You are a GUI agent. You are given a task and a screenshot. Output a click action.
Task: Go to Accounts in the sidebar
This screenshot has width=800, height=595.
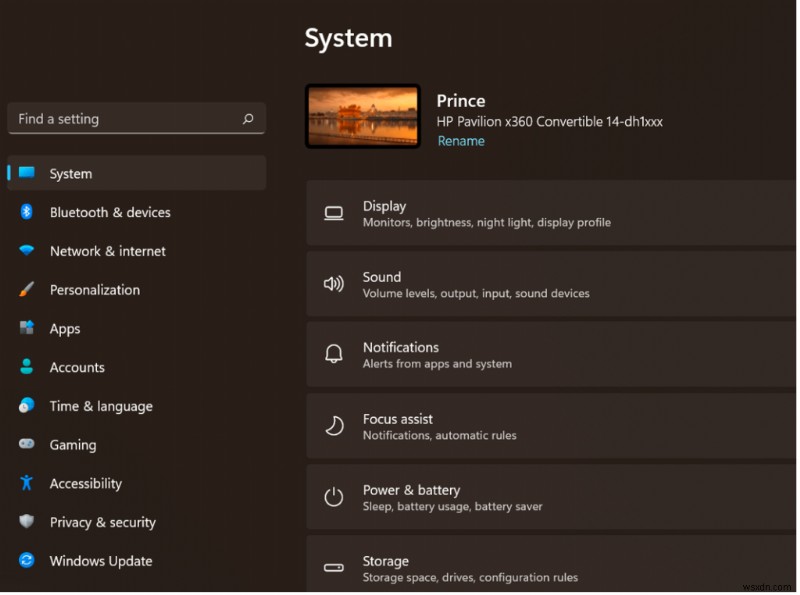click(77, 367)
